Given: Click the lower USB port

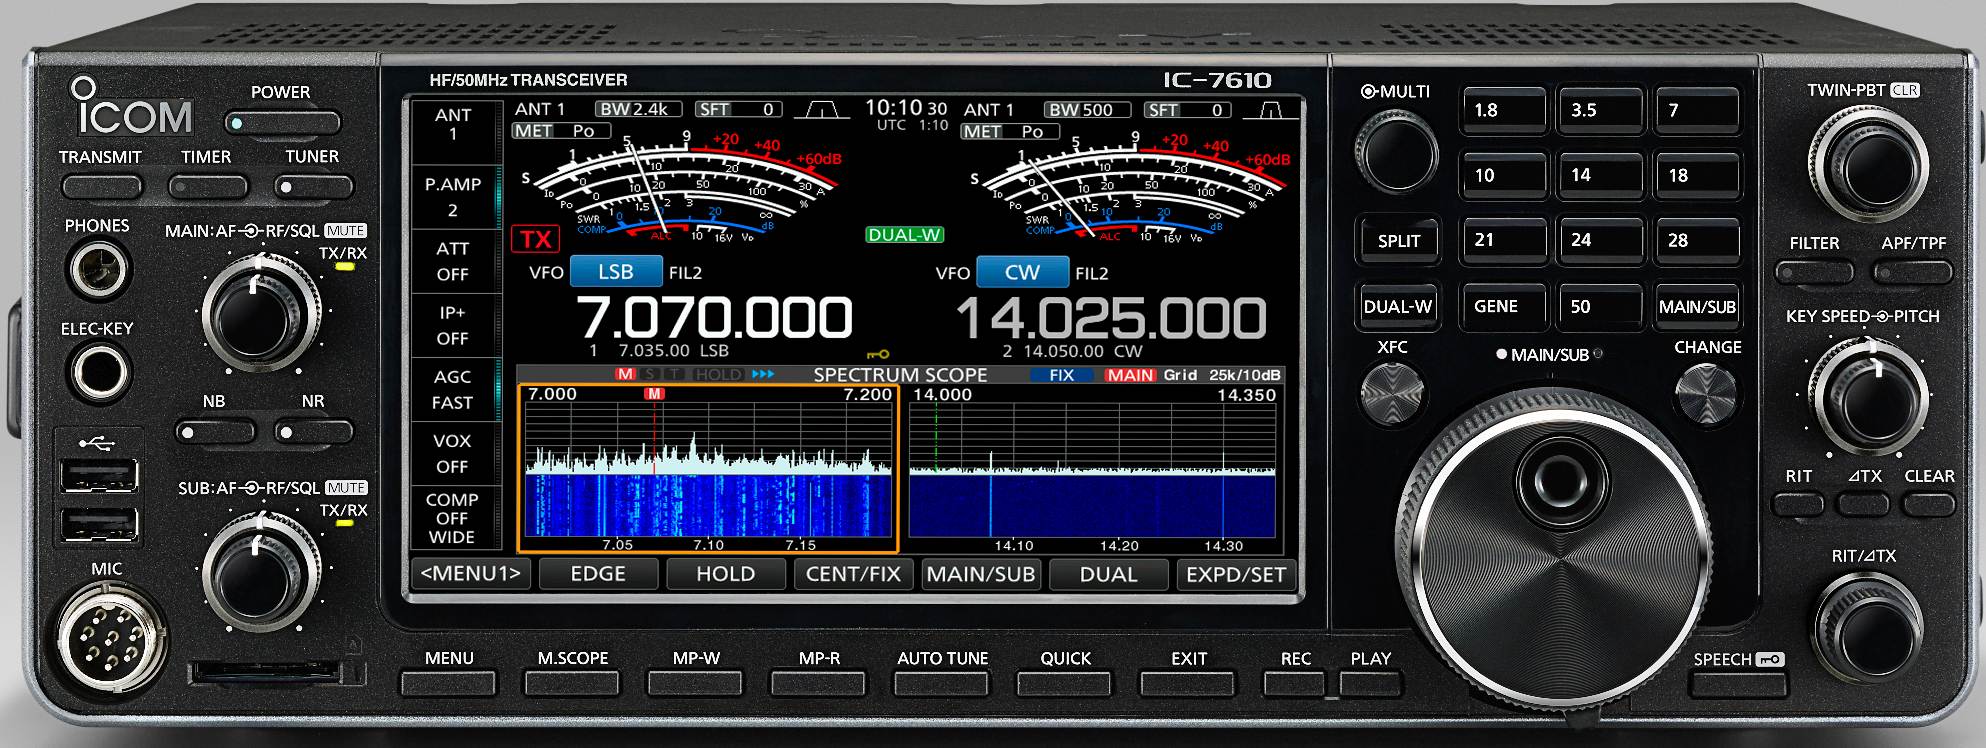Looking at the screenshot, I should [99, 525].
